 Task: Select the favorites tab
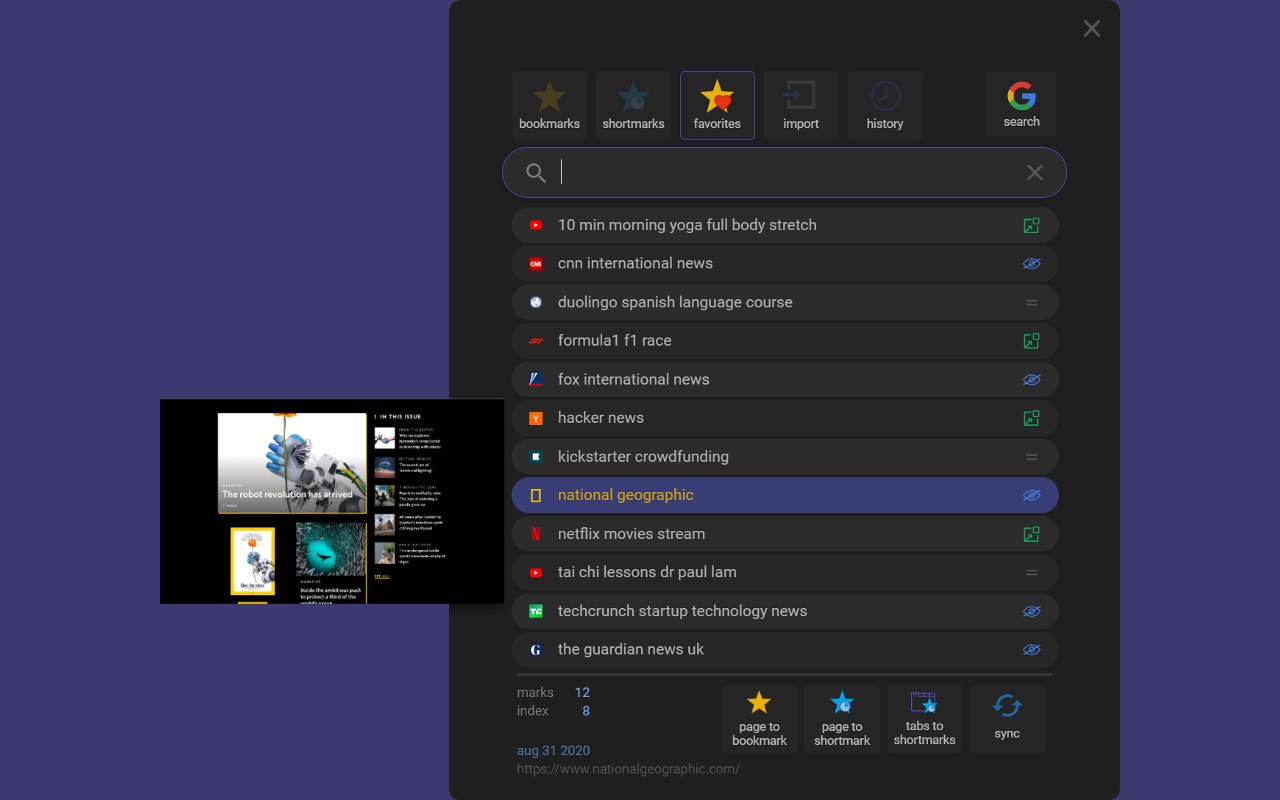click(717, 105)
